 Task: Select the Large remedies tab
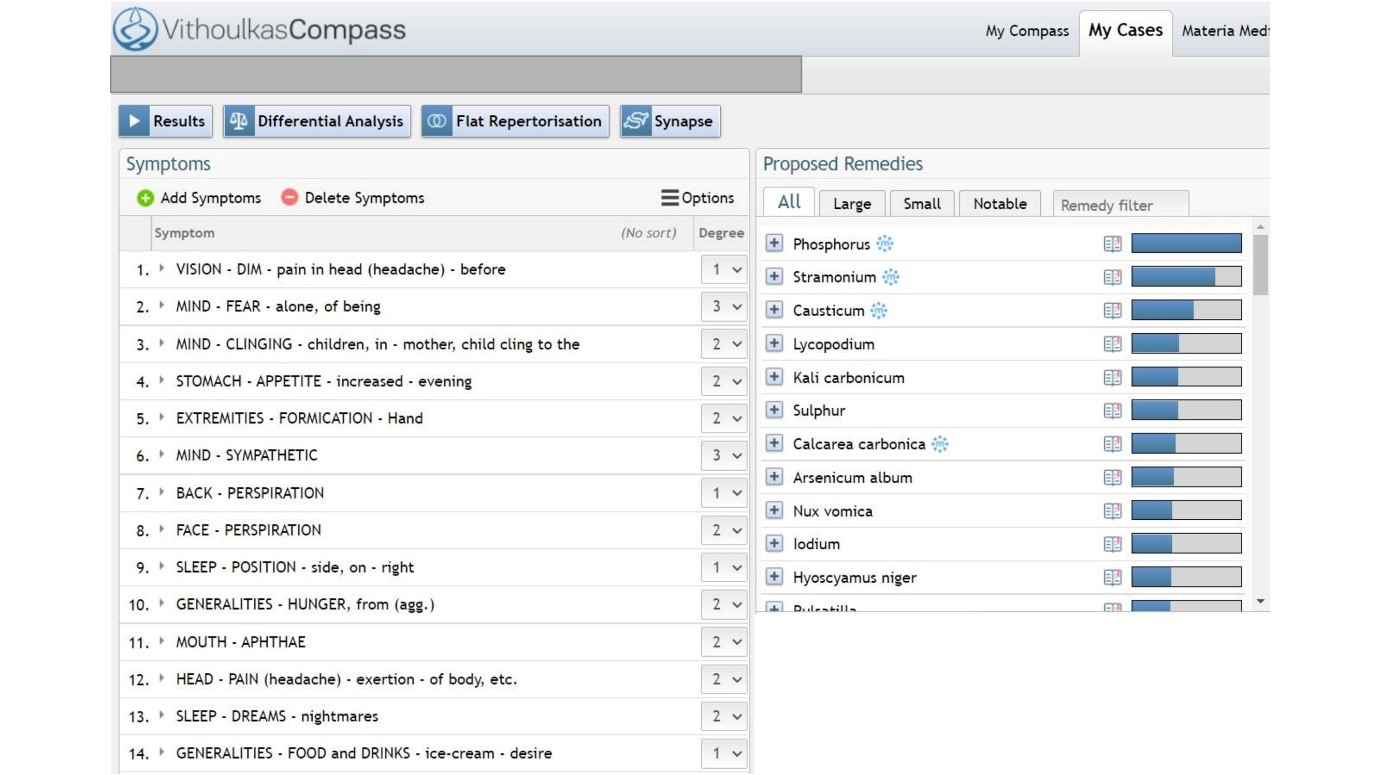pyautogui.click(x=851, y=204)
